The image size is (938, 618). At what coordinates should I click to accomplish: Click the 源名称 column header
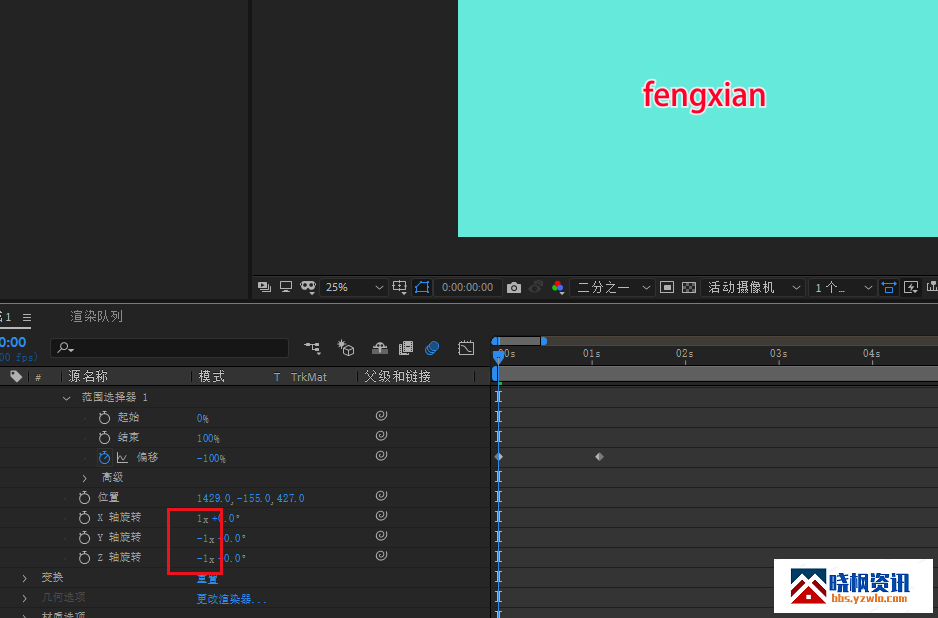pos(88,376)
